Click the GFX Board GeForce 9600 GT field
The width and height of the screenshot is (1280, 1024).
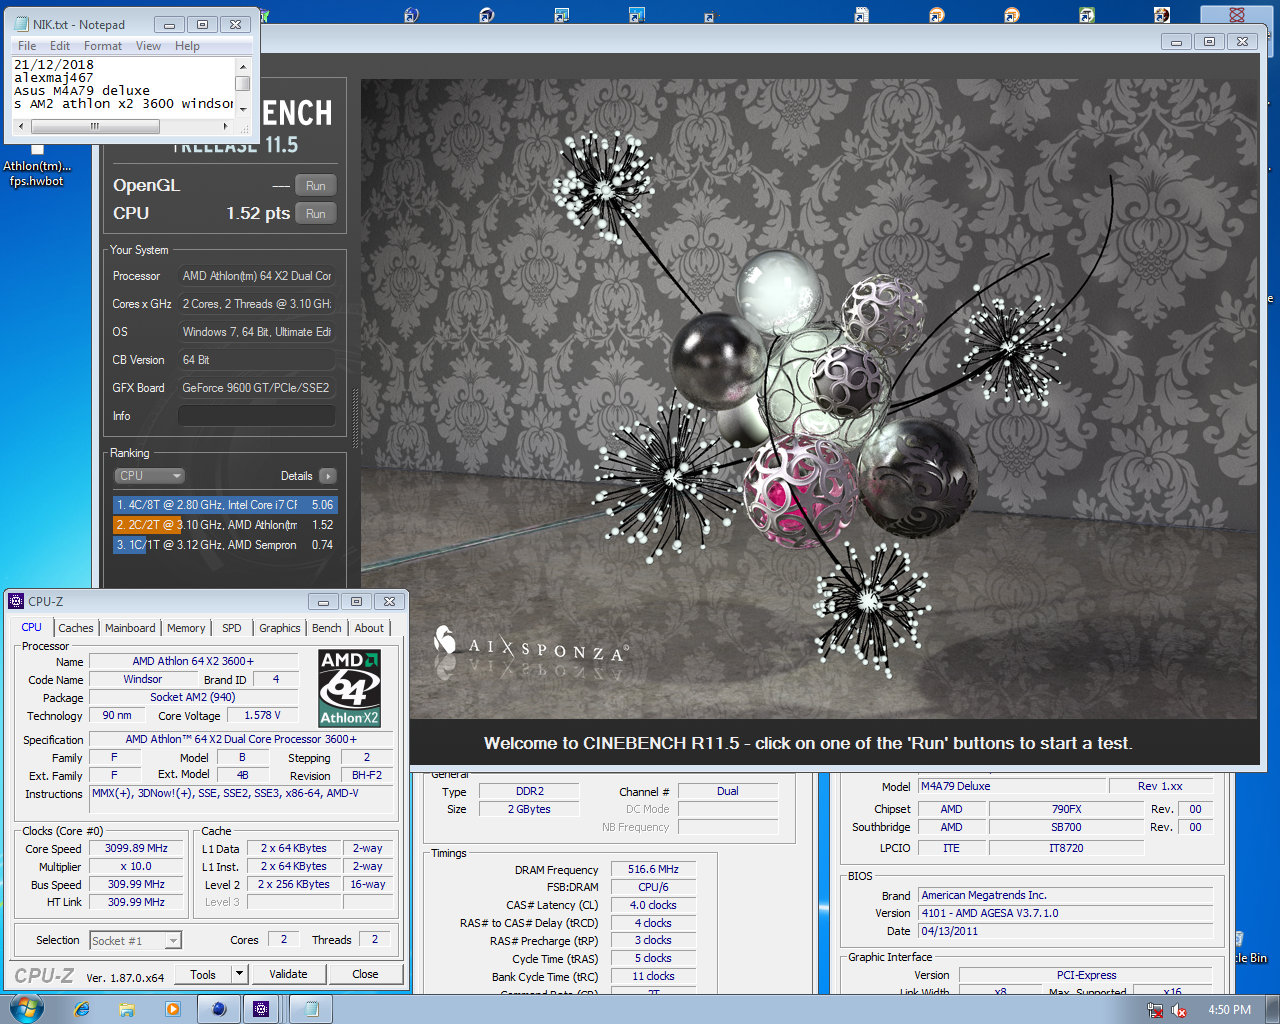pyautogui.click(x=257, y=388)
